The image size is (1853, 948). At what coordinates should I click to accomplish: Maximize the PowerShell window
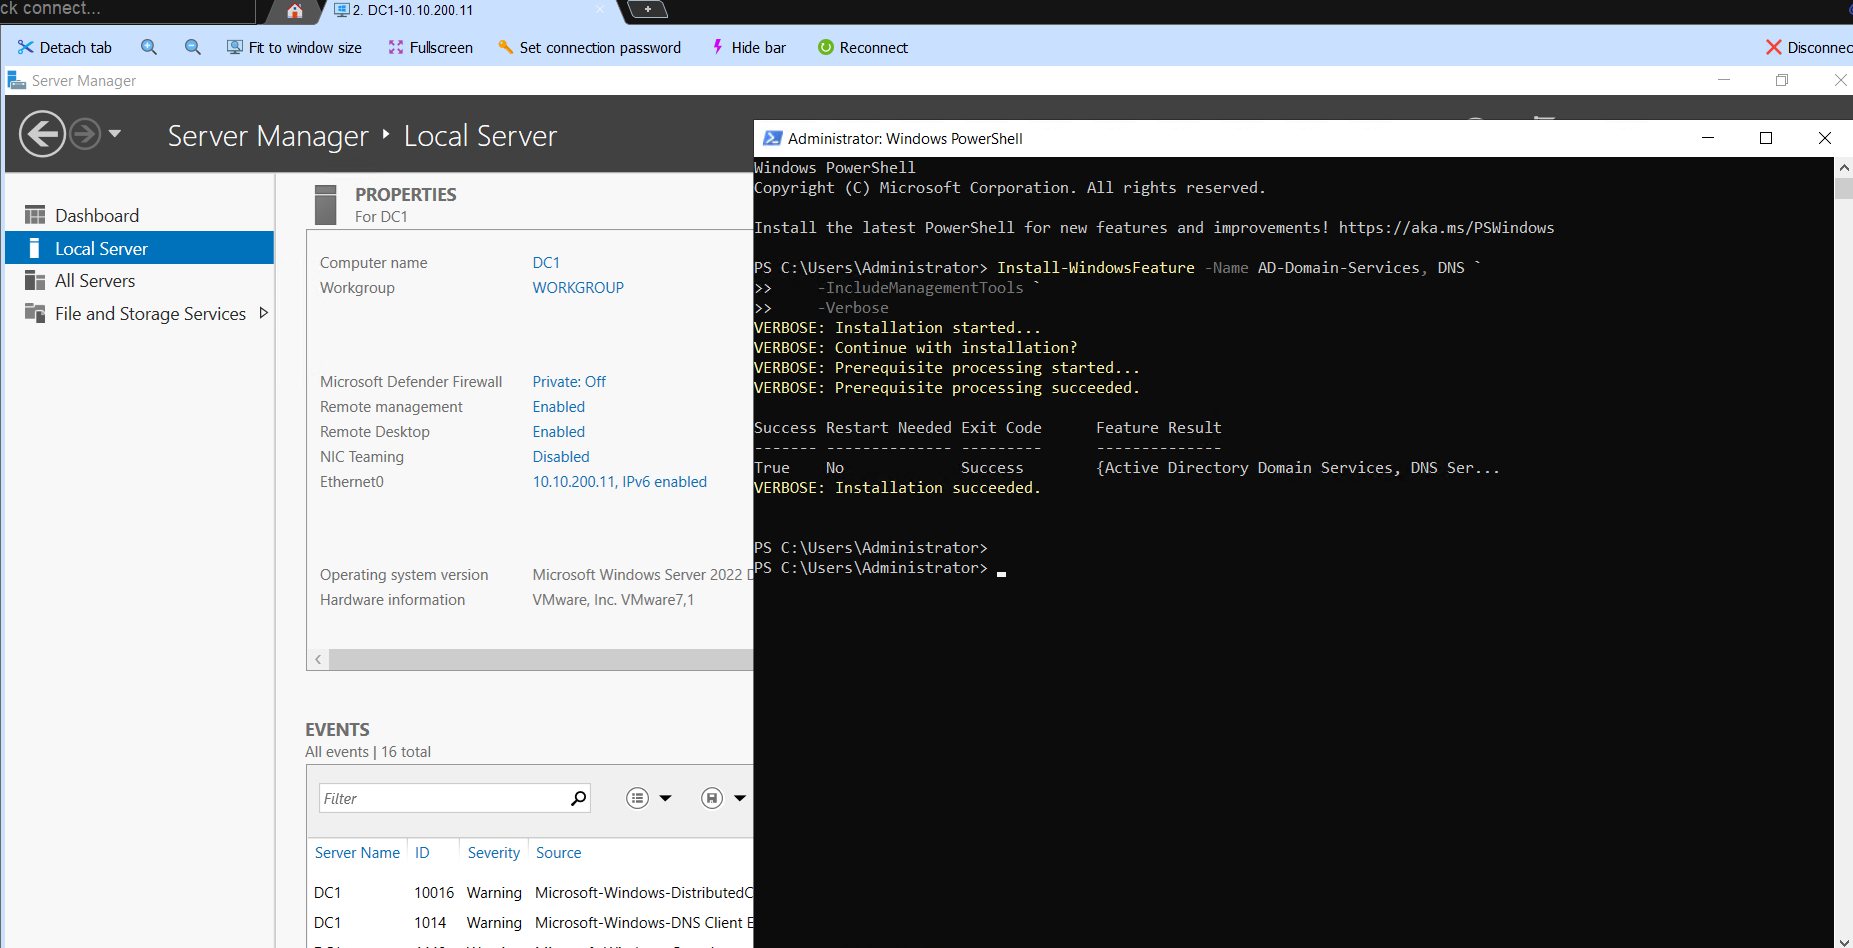pyautogui.click(x=1766, y=138)
